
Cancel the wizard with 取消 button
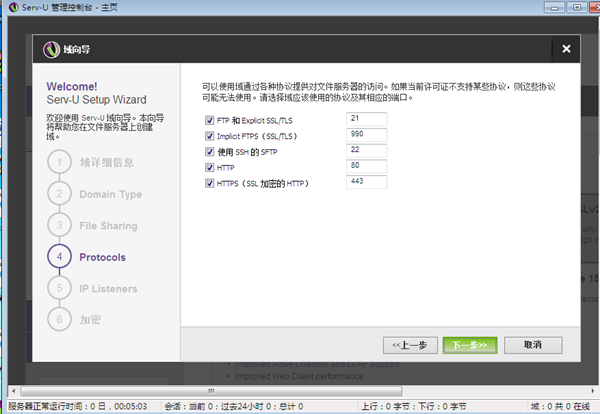tap(533, 345)
